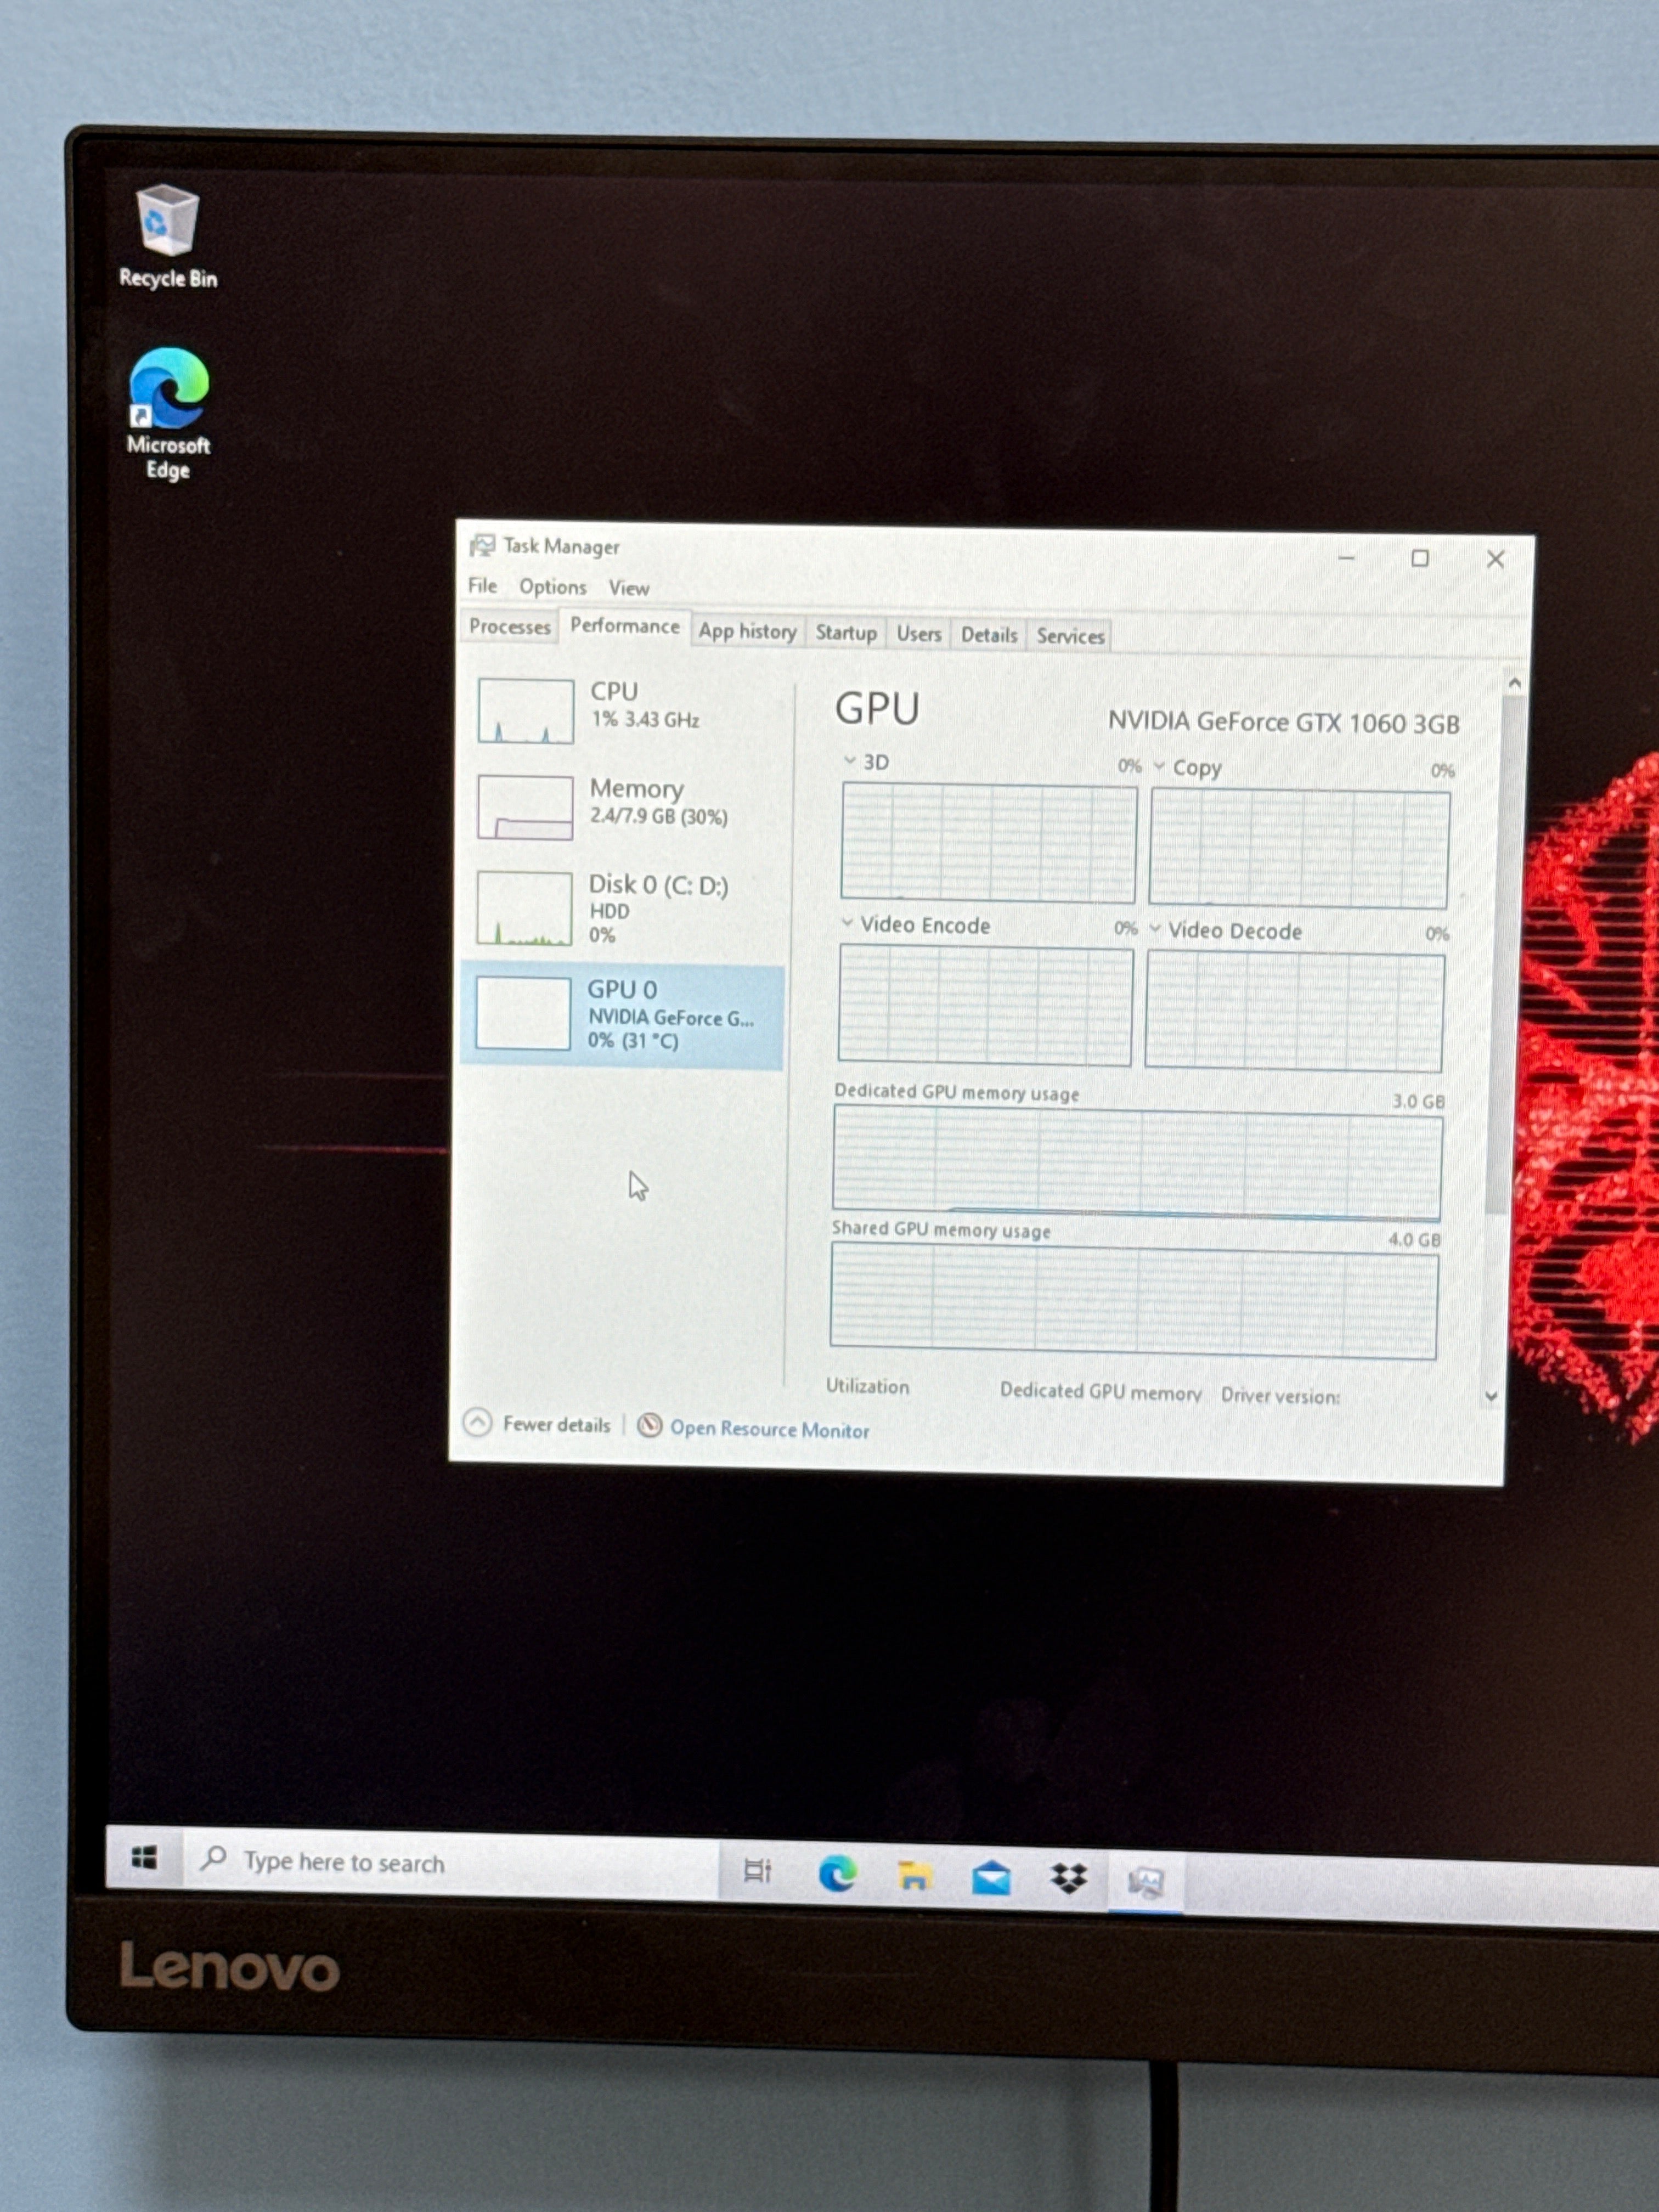The width and height of the screenshot is (1659, 2212).
Task: Open the Video Encode engine dropdown
Action: click(x=848, y=923)
